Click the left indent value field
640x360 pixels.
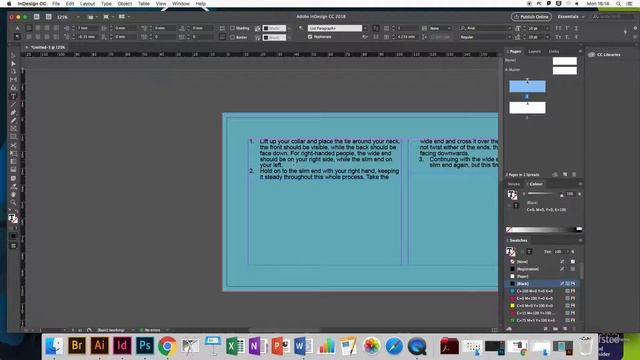(x=88, y=28)
